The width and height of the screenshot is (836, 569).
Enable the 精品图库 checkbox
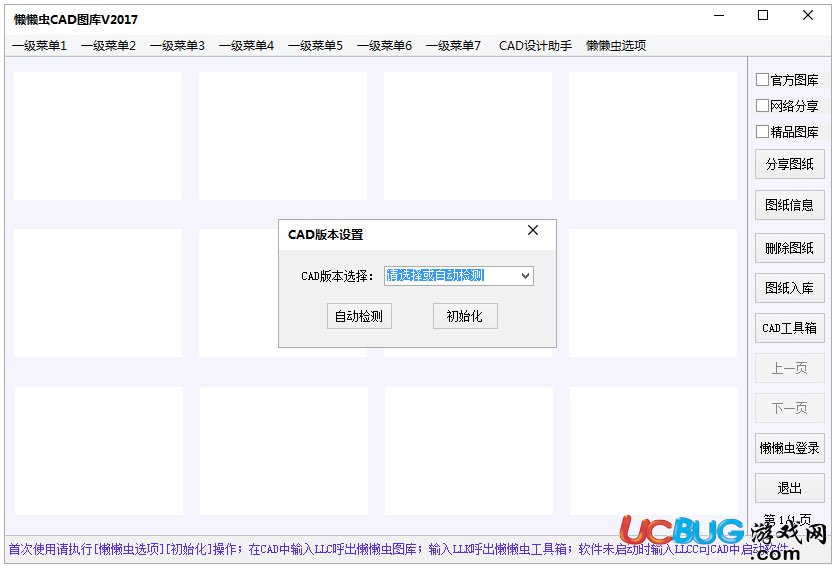762,132
